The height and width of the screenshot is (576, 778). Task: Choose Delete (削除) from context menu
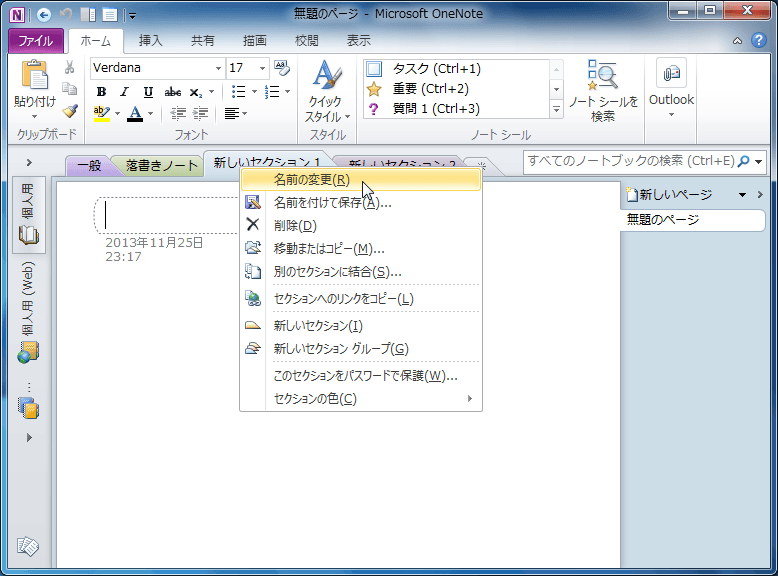point(361,226)
